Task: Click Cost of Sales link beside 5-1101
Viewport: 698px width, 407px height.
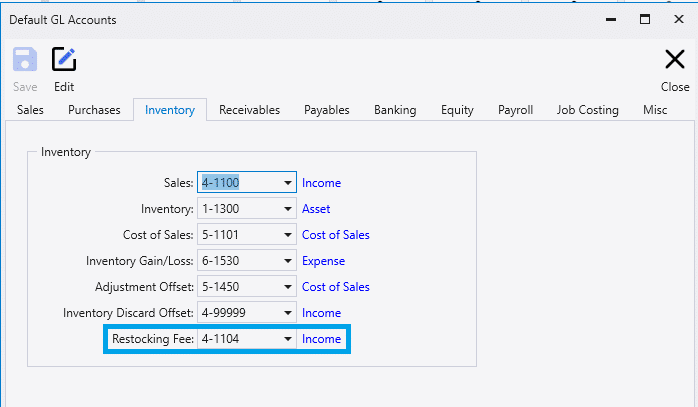Action: click(x=336, y=235)
